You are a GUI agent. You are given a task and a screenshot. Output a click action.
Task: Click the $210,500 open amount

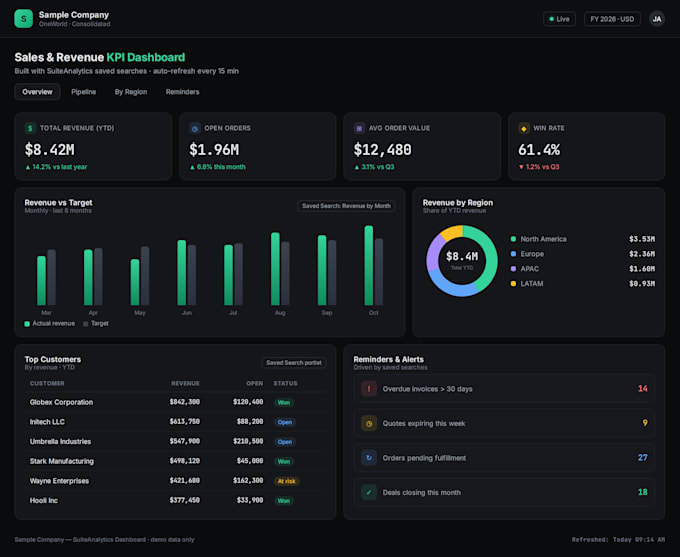(x=248, y=441)
